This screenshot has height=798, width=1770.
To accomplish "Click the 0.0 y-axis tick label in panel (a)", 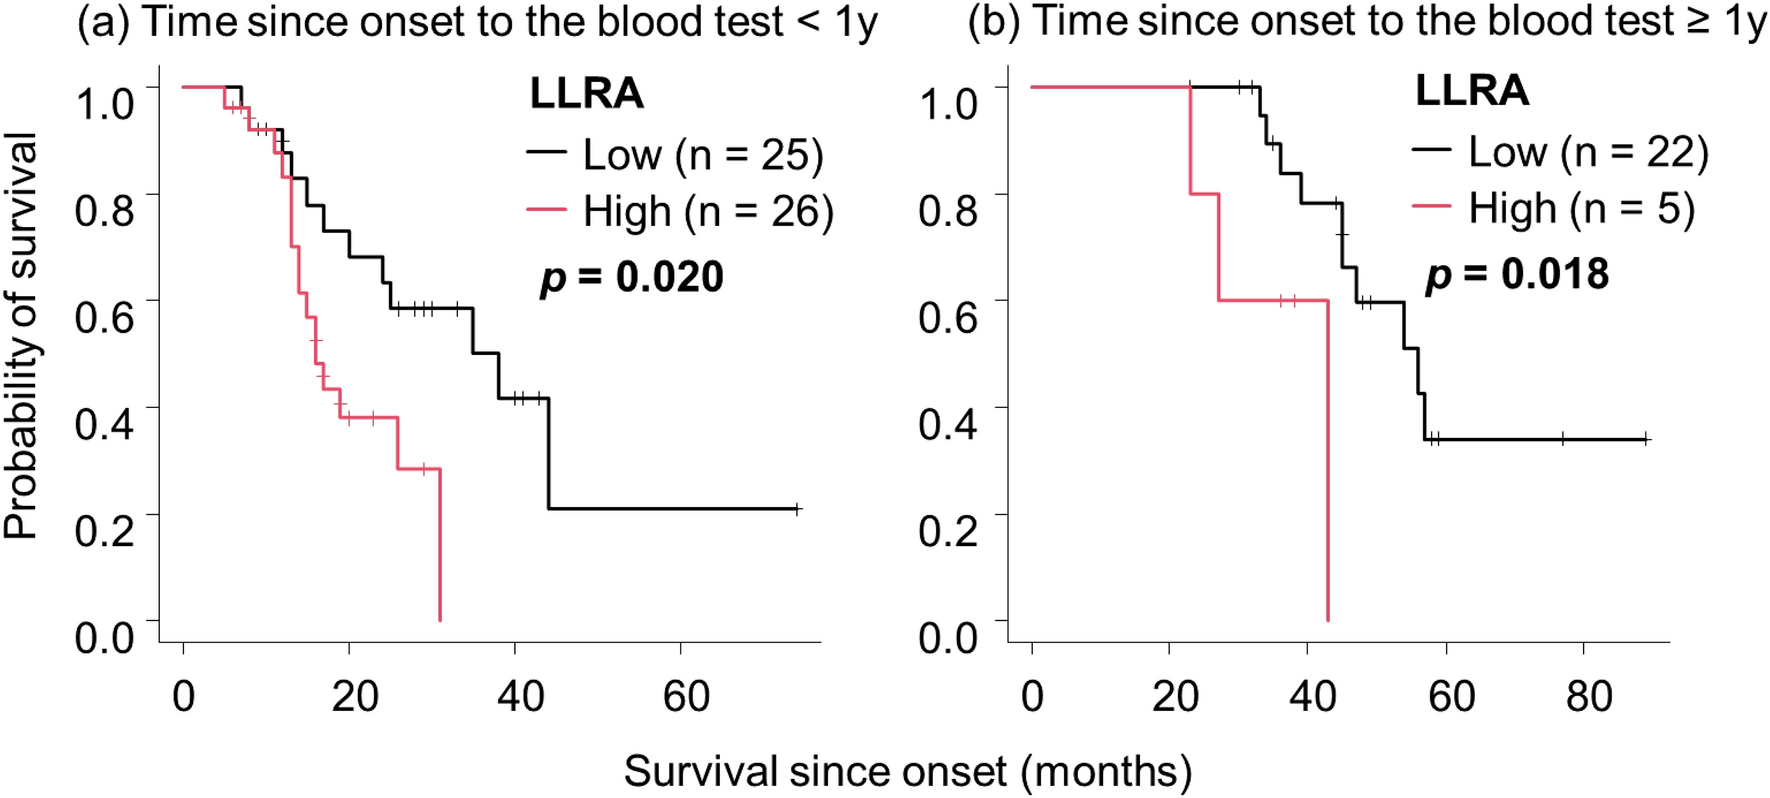I will [x=104, y=637].
